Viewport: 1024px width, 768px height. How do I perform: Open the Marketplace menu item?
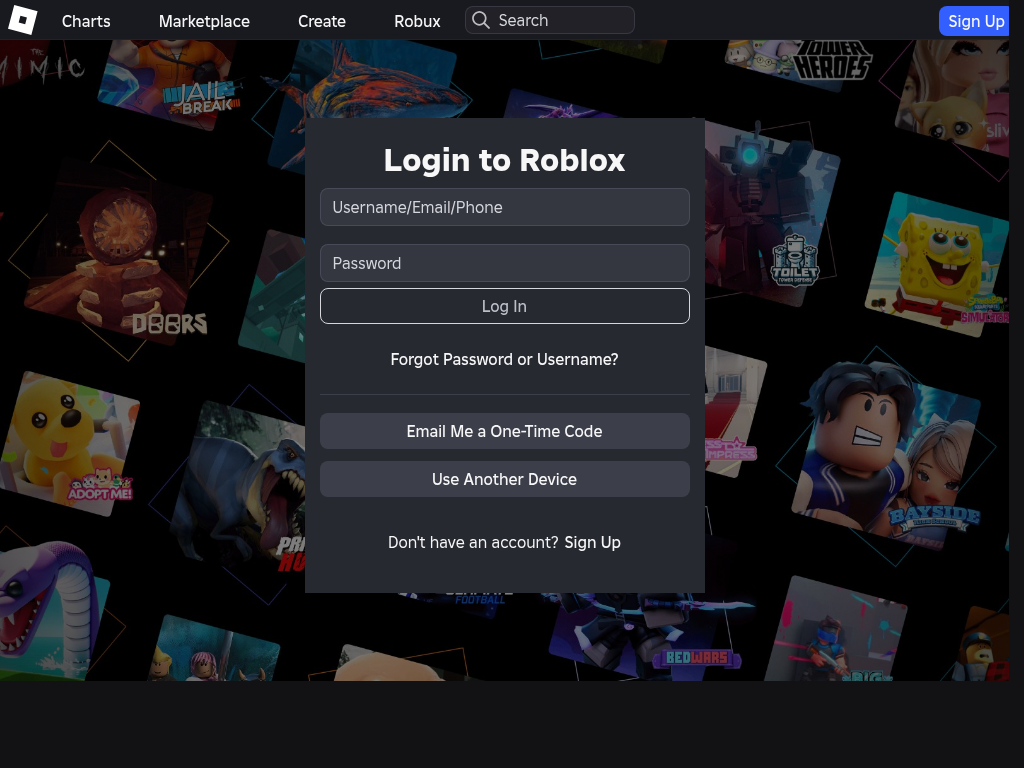tap(204, 21)
